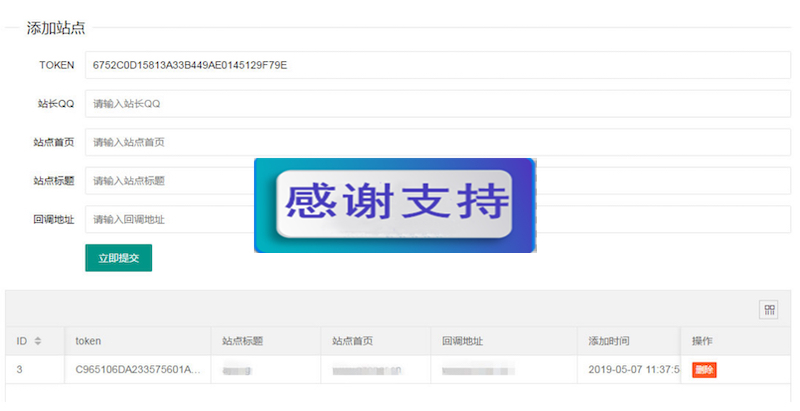Open the table column filter icon

coord(768,310)
